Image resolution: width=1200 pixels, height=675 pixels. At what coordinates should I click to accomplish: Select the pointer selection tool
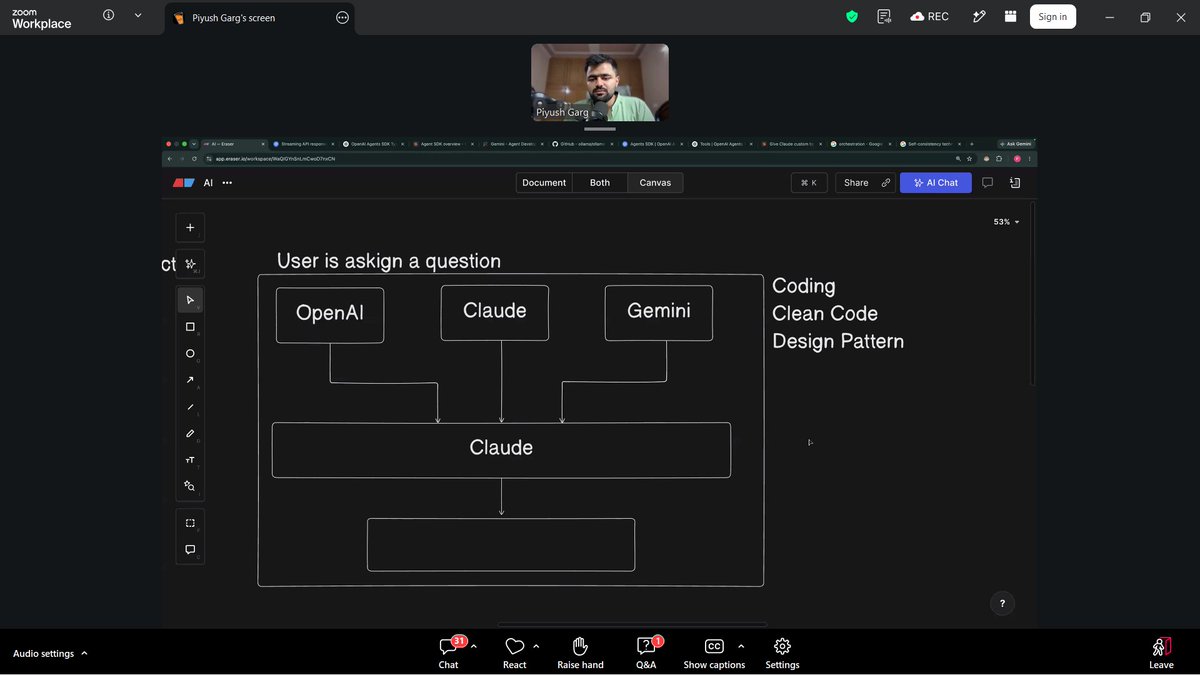tap(190, 300)
